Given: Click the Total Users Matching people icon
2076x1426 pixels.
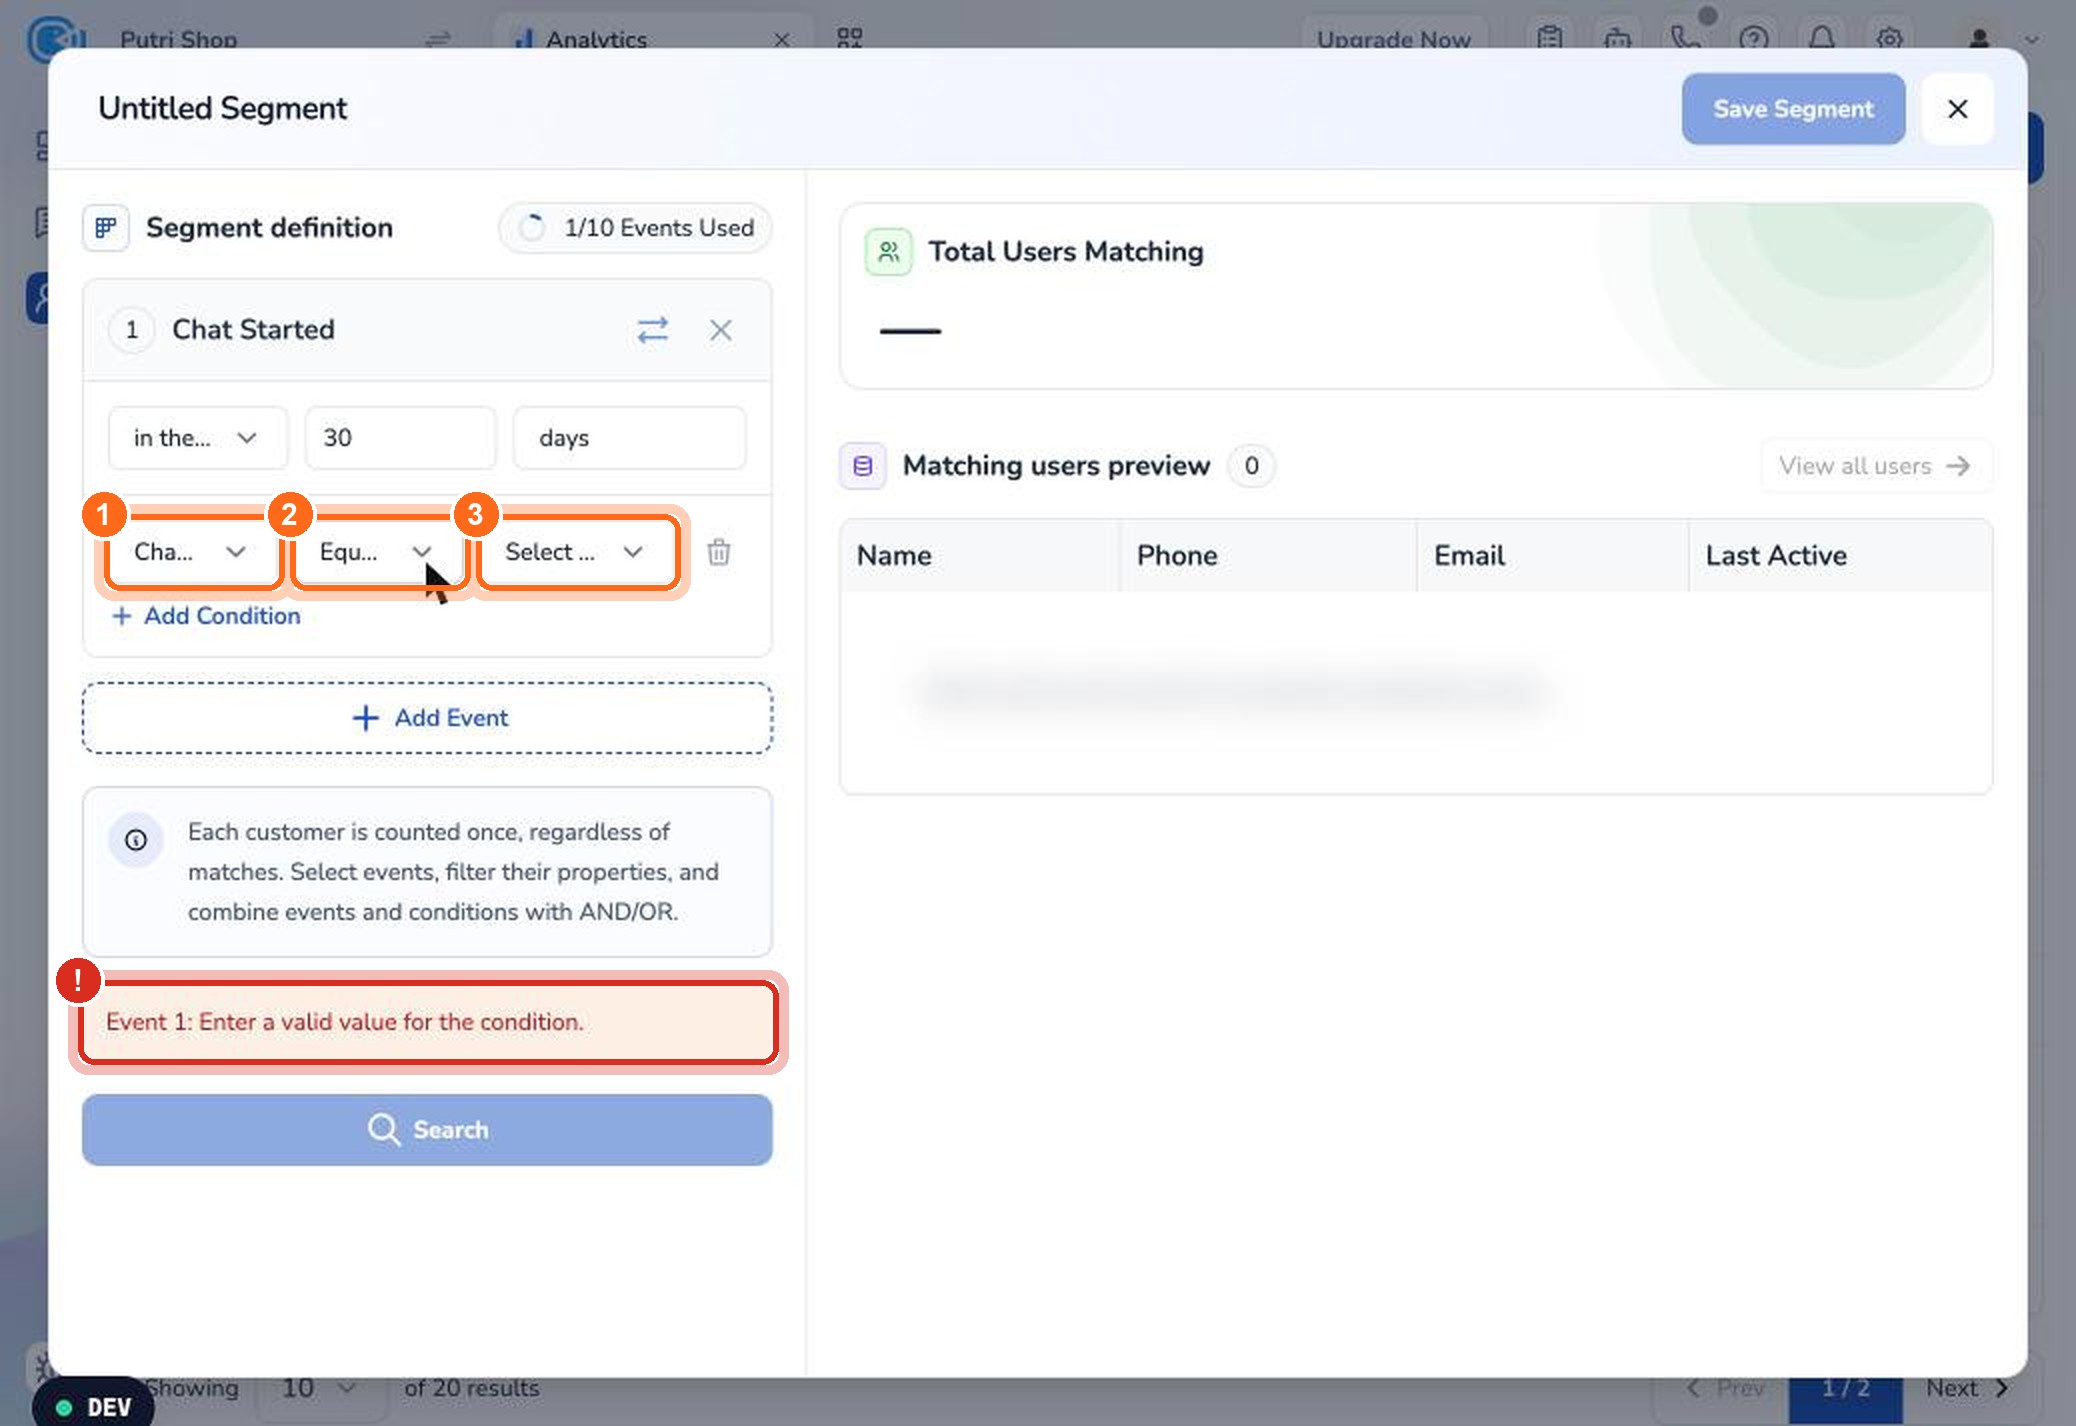Looking at the screenshot, I should point(888,252).
